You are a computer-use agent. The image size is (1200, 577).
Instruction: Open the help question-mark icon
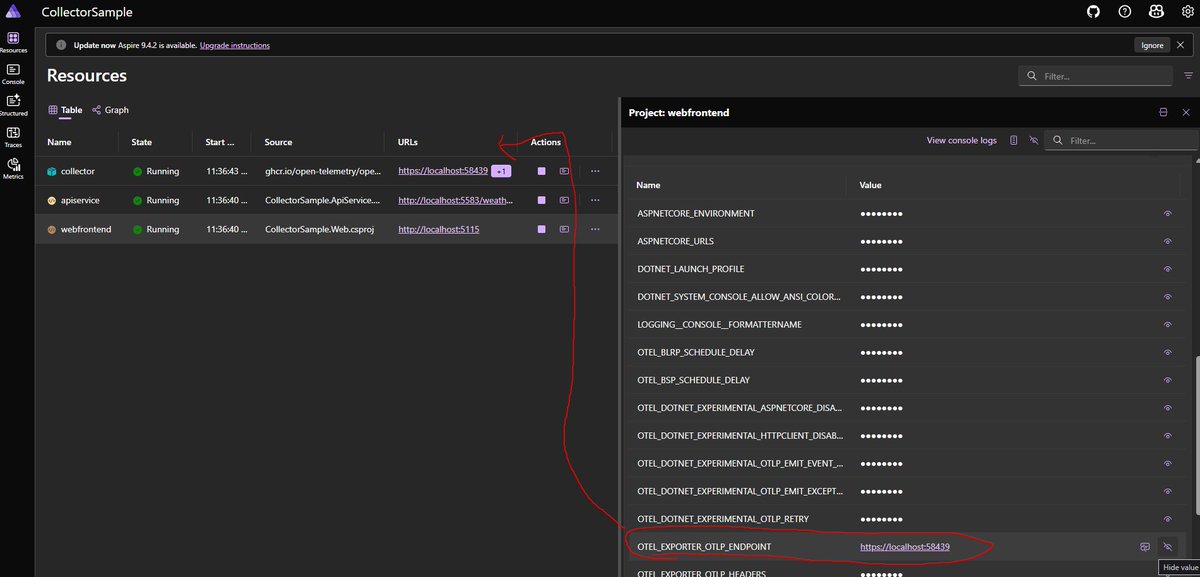coord(1125,12)
